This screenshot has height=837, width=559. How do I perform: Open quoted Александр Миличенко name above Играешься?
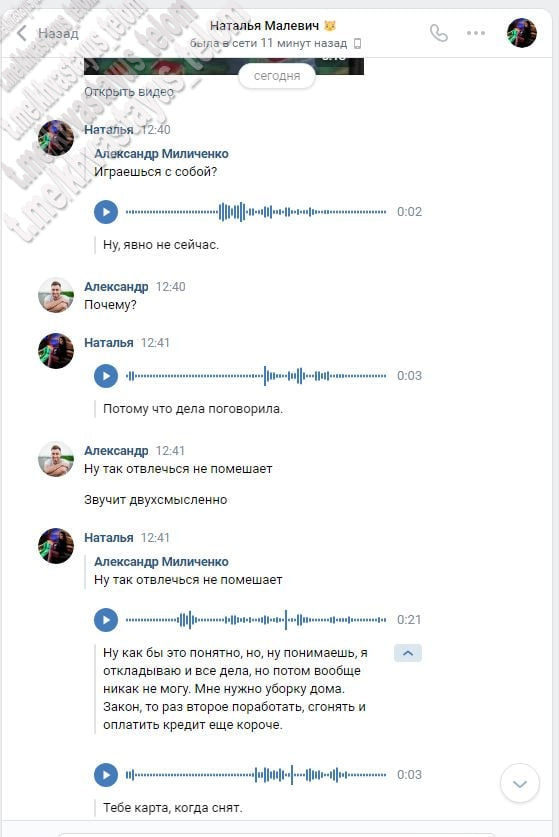point(161,154)
